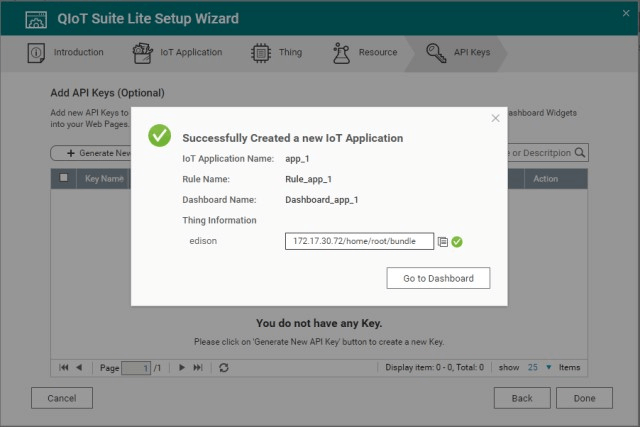Close the success dialog with the X

click(x=495, y=118)
